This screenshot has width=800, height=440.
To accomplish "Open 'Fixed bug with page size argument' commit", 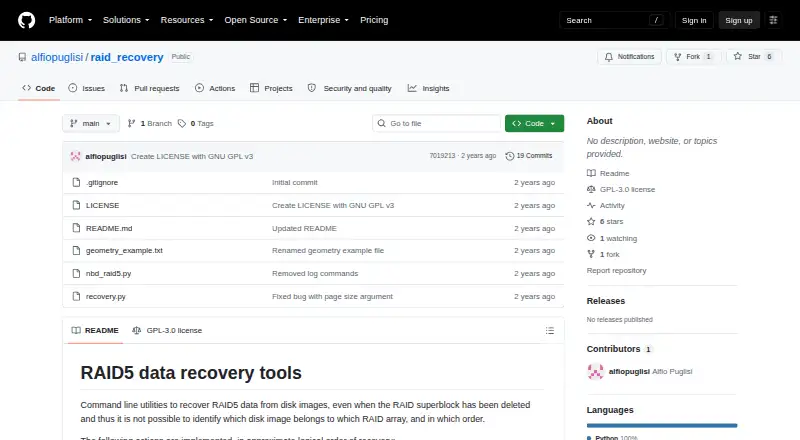I will coord(333,296).
